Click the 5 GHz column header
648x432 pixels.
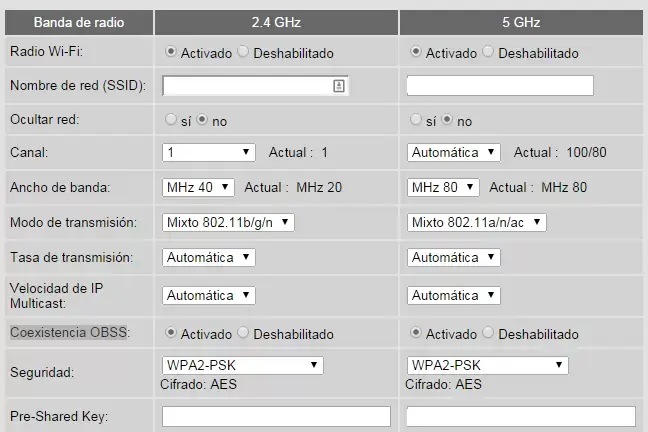pyautogui.click(x=520, y=21)
